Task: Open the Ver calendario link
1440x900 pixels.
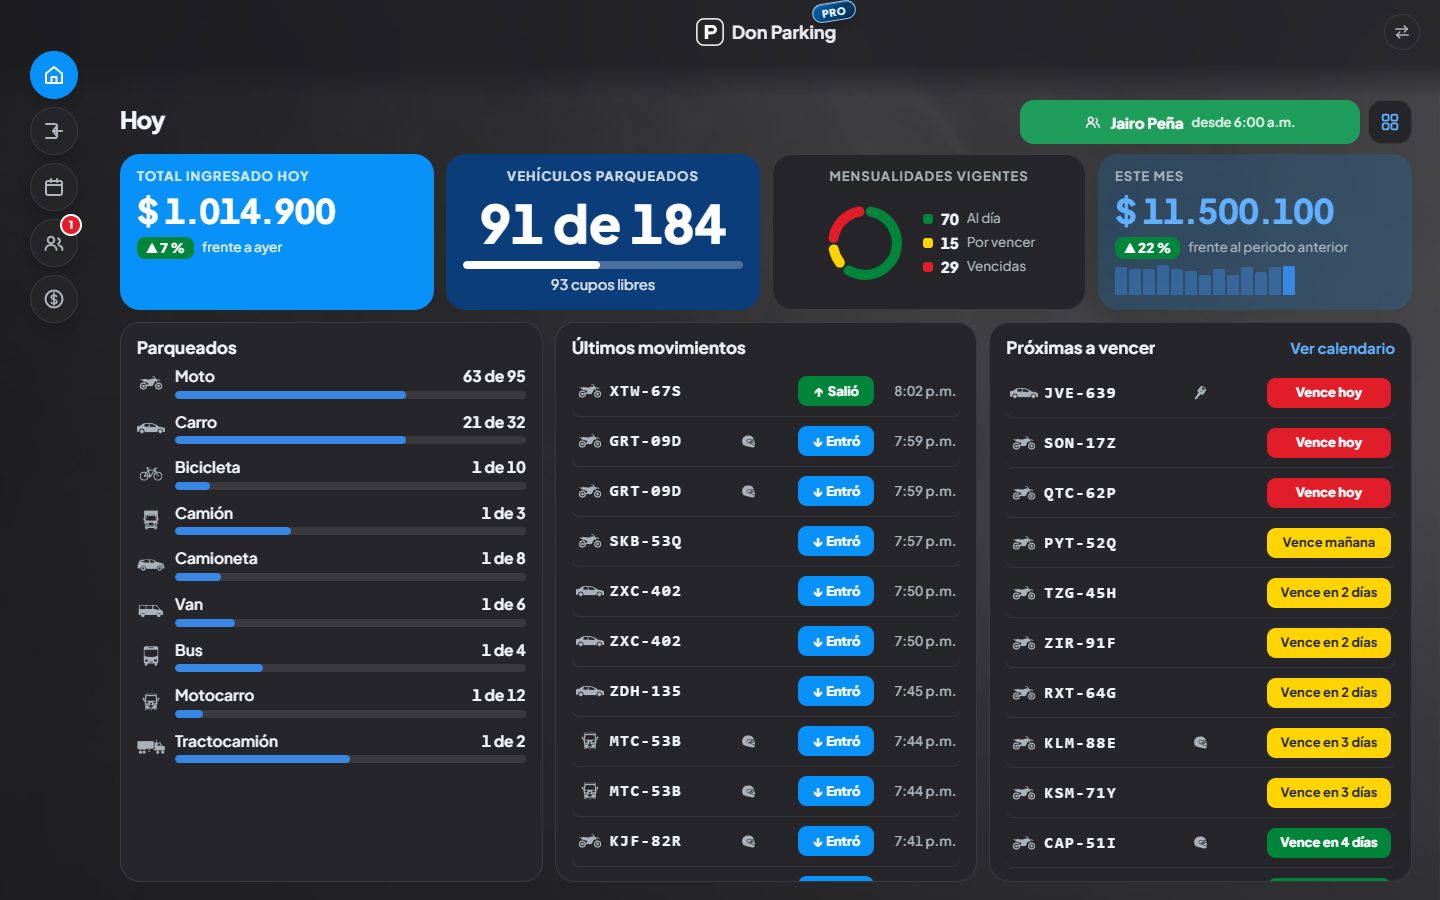Action: click(1342, 348)
